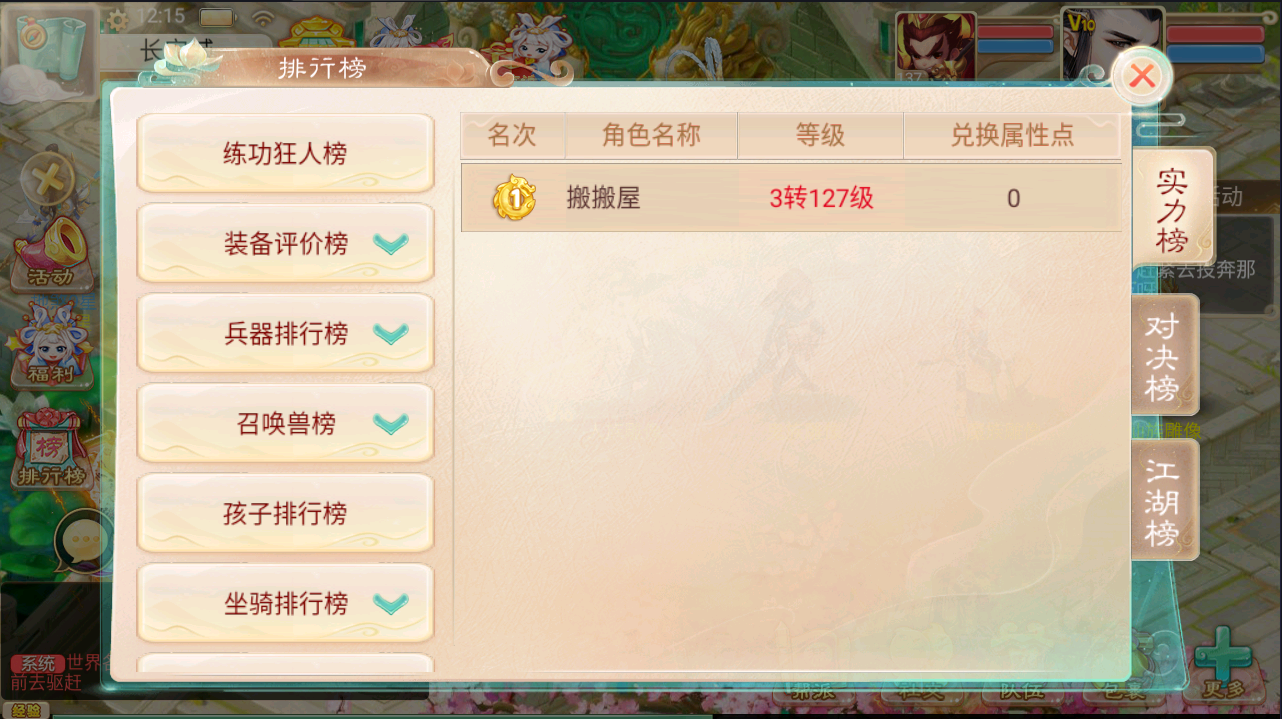The height and width of the screenshot is (719, 1282).
Task: Open the 练功狂人榜 ranking
Action: (x=285, y=153)
